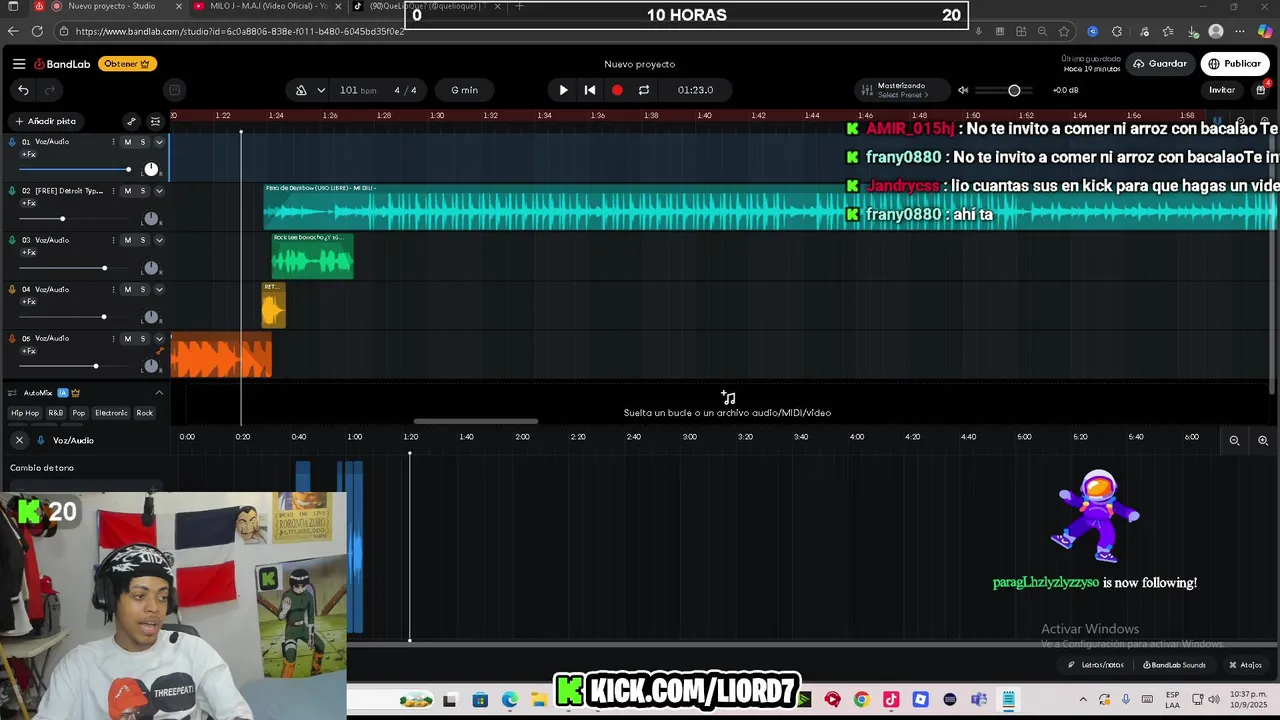This screenshot has height=720, width=1280.
Task: Return to the beginning of project
Action: click(590, 90)
